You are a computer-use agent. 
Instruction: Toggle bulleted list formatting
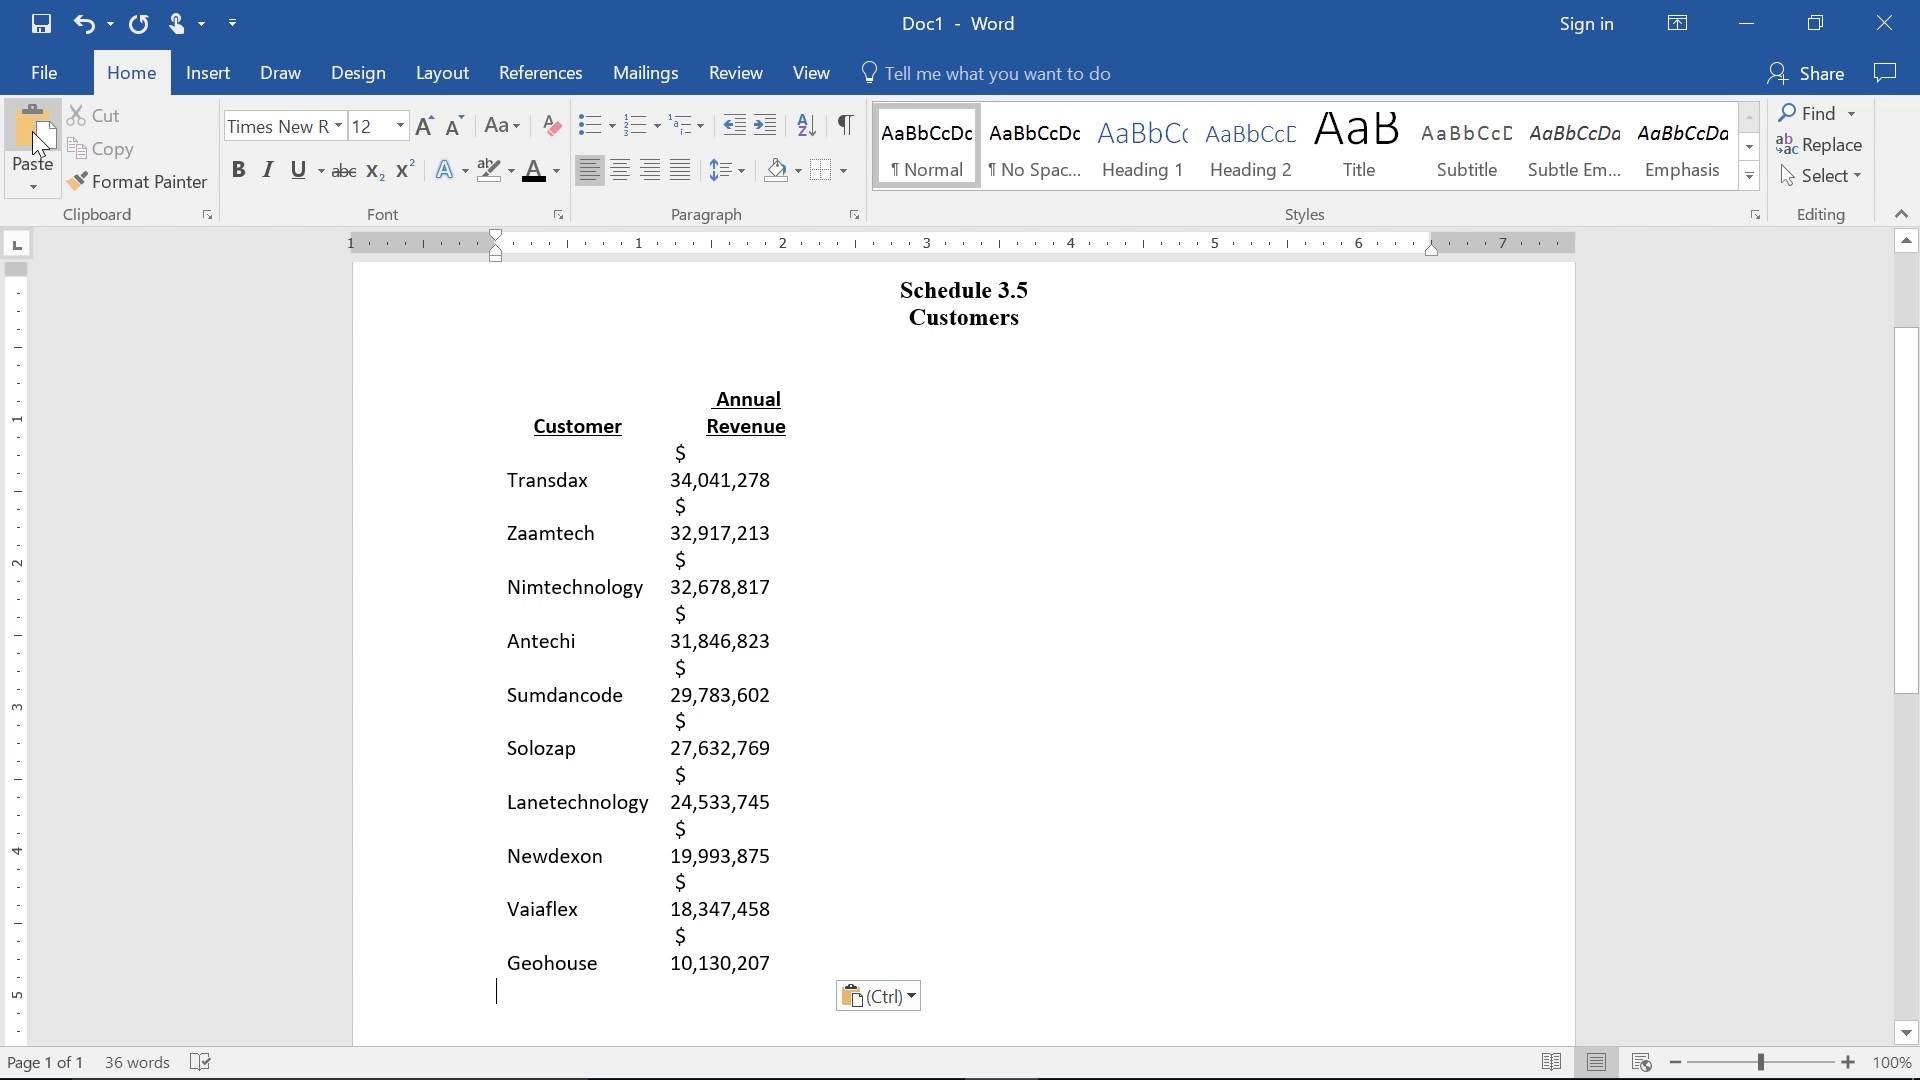point(589,125)
